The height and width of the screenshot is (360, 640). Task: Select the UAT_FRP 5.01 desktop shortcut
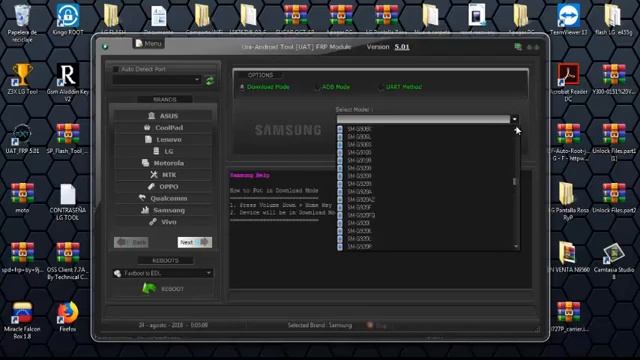tap(22, 139)
